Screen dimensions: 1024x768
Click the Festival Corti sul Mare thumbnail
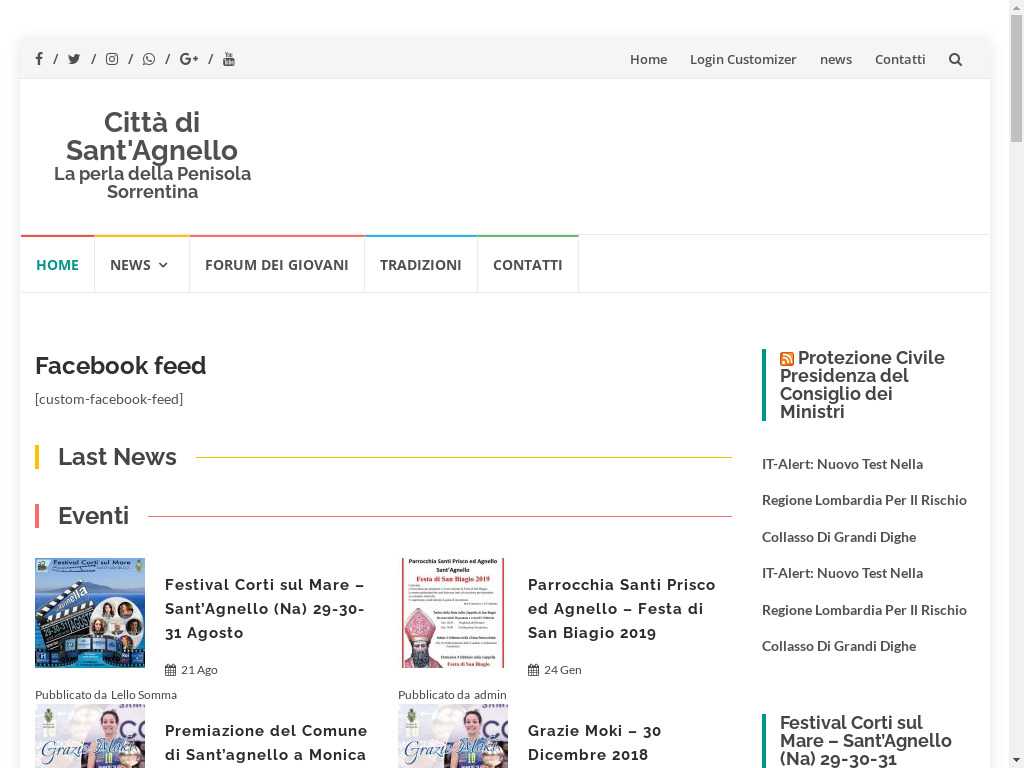coord(90,612)
